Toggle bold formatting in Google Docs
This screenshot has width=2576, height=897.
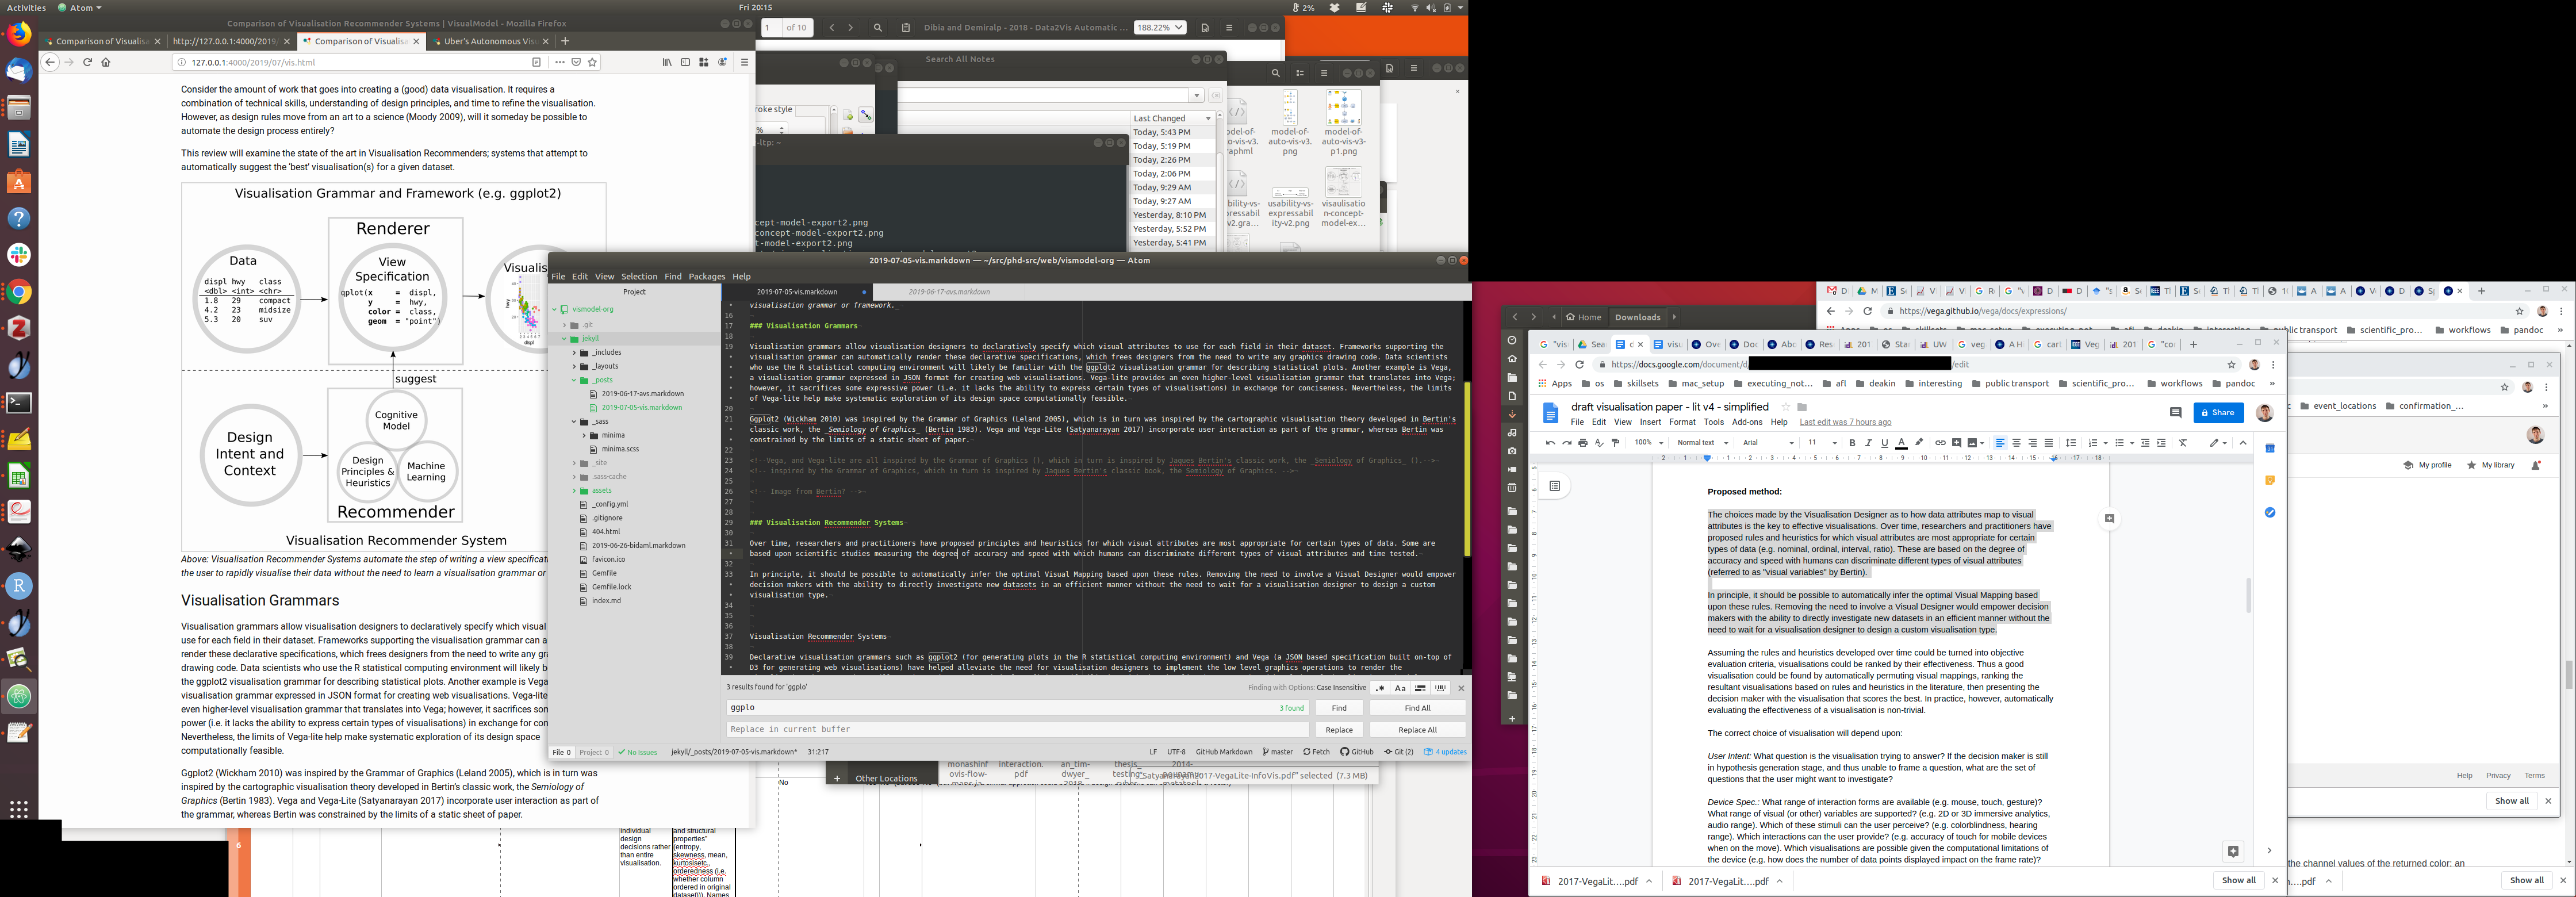pos(1852,443)
